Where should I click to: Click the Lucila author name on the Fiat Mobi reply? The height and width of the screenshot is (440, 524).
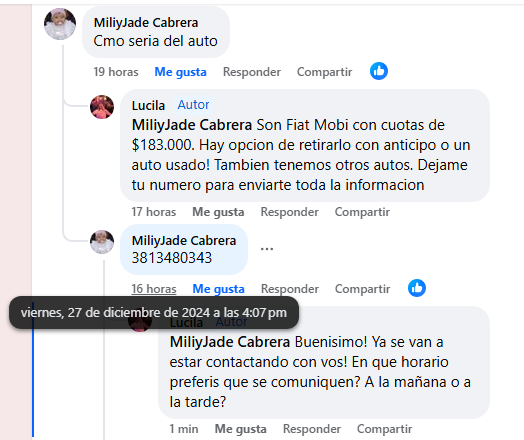(148, 106)
